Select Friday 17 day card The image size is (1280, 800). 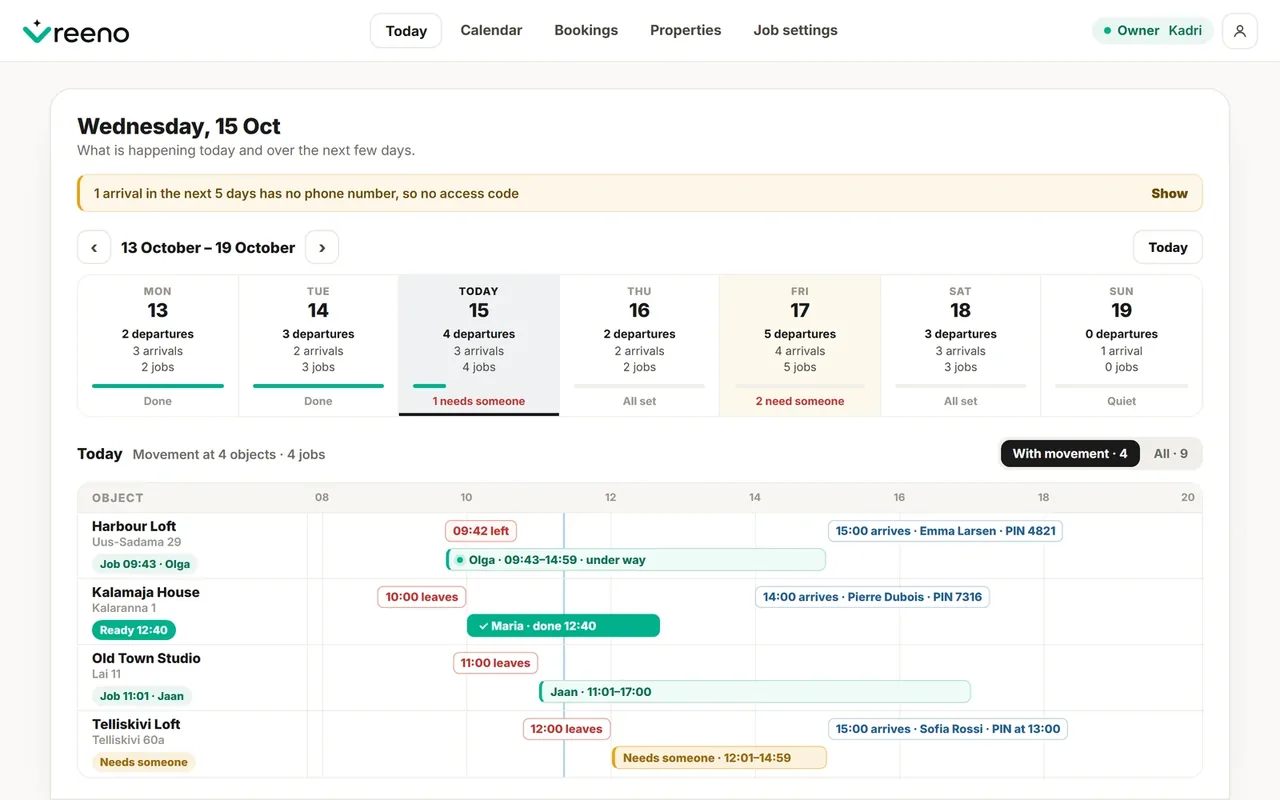[800, 346]
